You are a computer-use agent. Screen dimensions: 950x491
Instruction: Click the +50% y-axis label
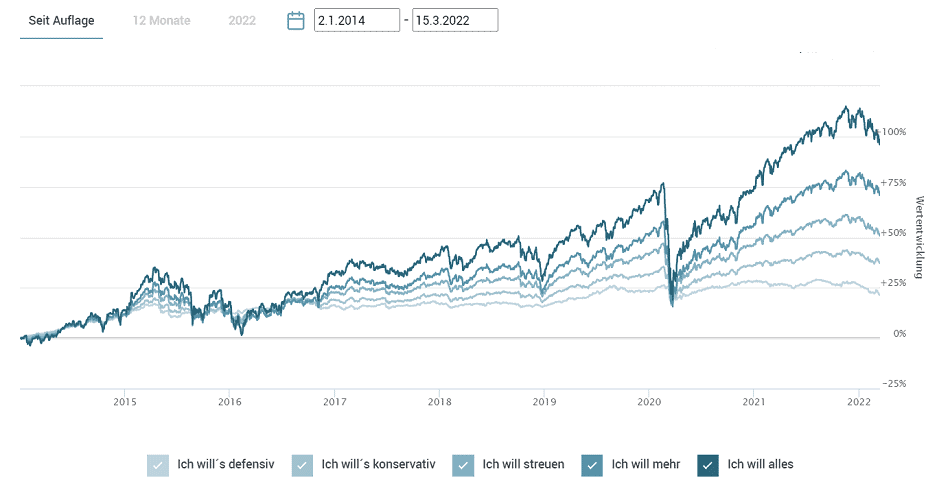tap(894, 233)
